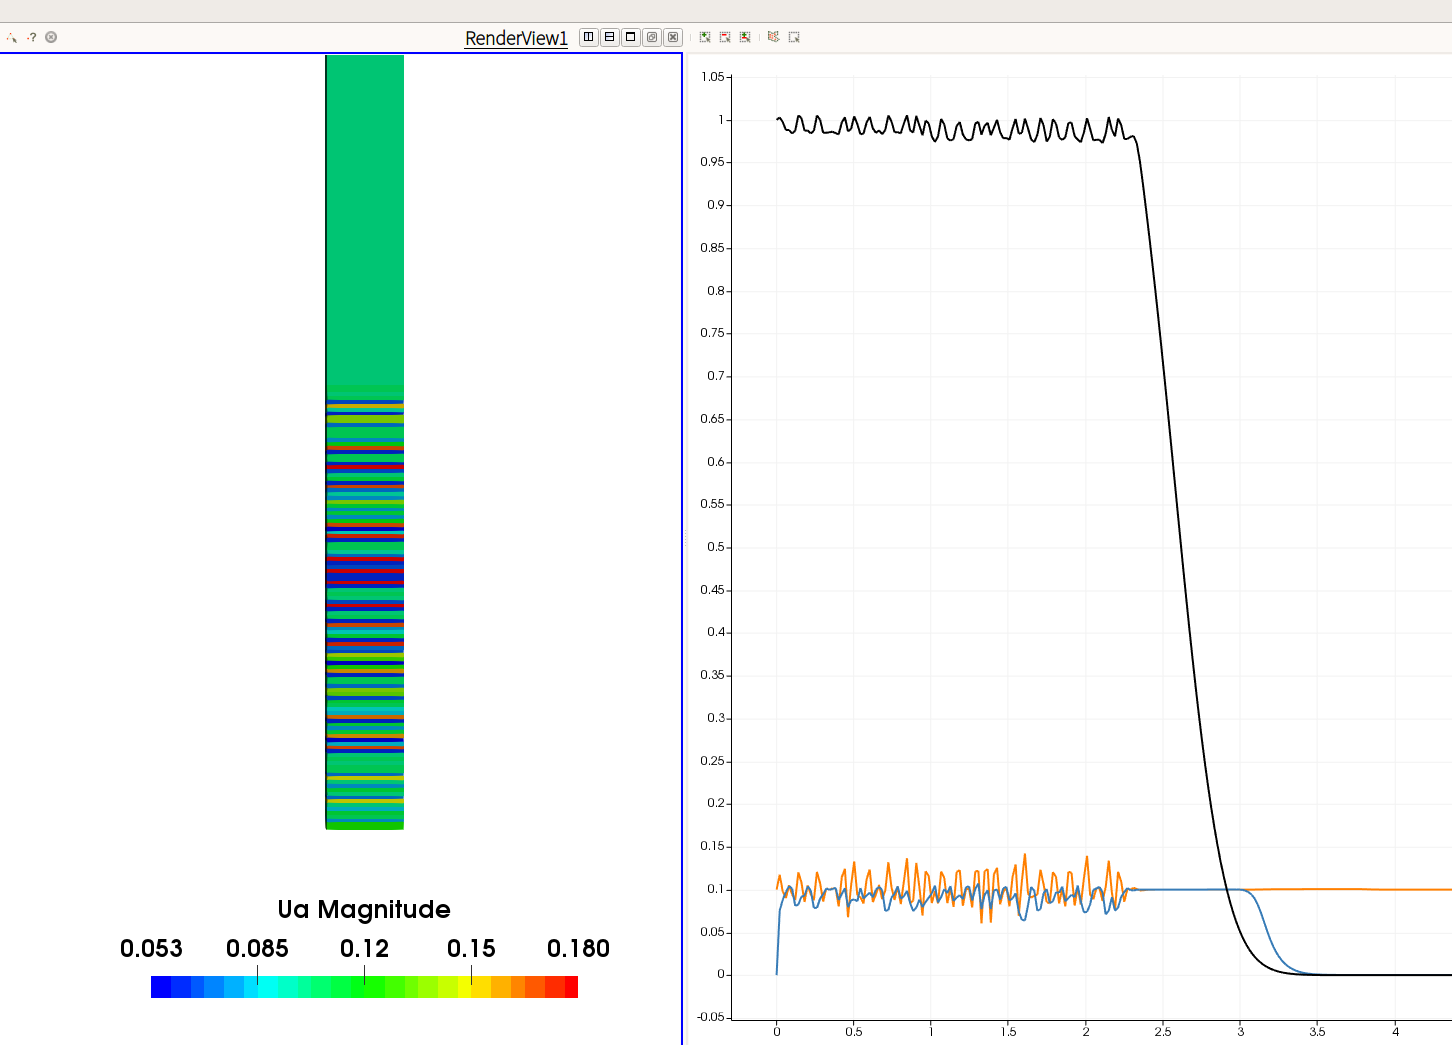Split RenderView1 horizontally

[589, 37]
